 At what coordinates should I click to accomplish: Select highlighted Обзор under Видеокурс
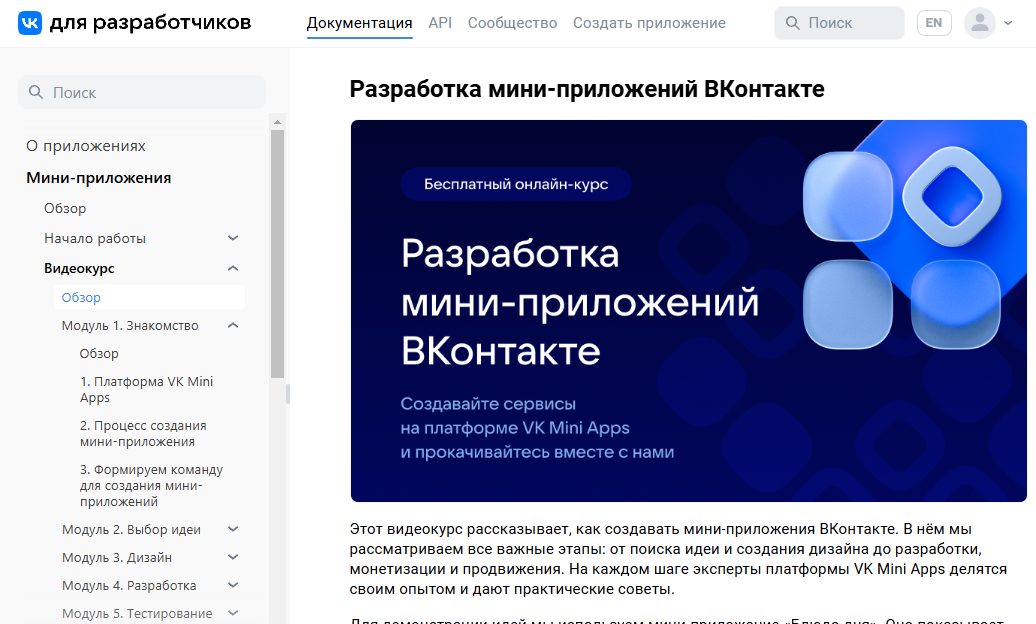pos(149,297)
